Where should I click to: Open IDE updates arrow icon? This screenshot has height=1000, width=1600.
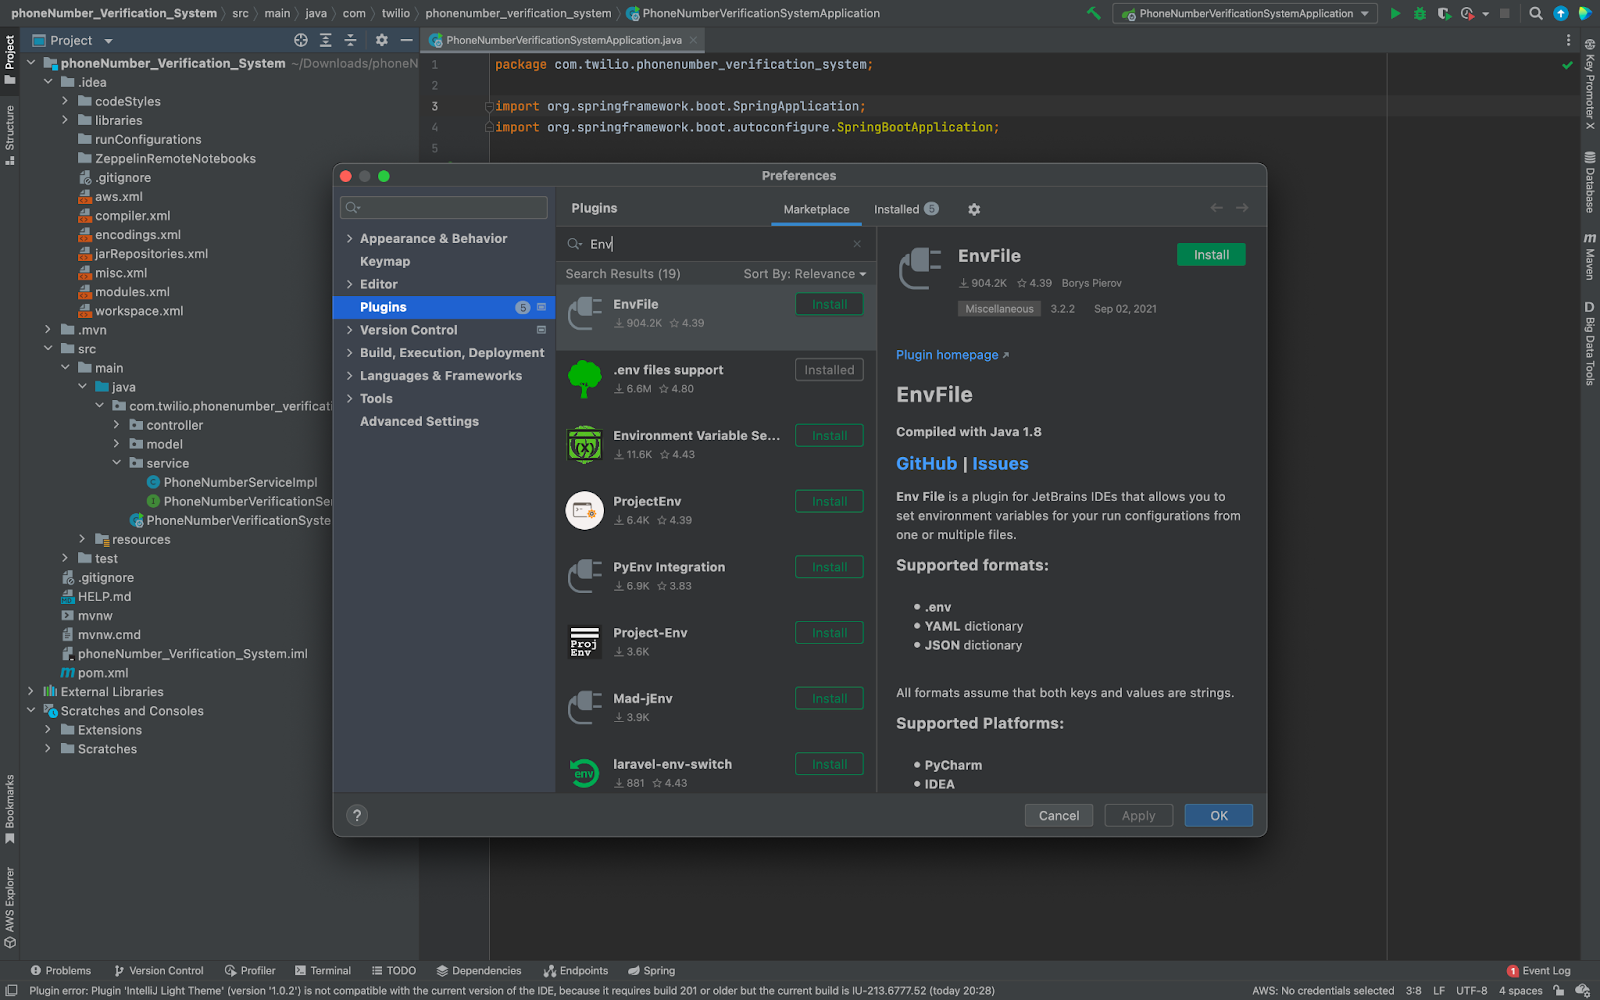coord(1560,13)
